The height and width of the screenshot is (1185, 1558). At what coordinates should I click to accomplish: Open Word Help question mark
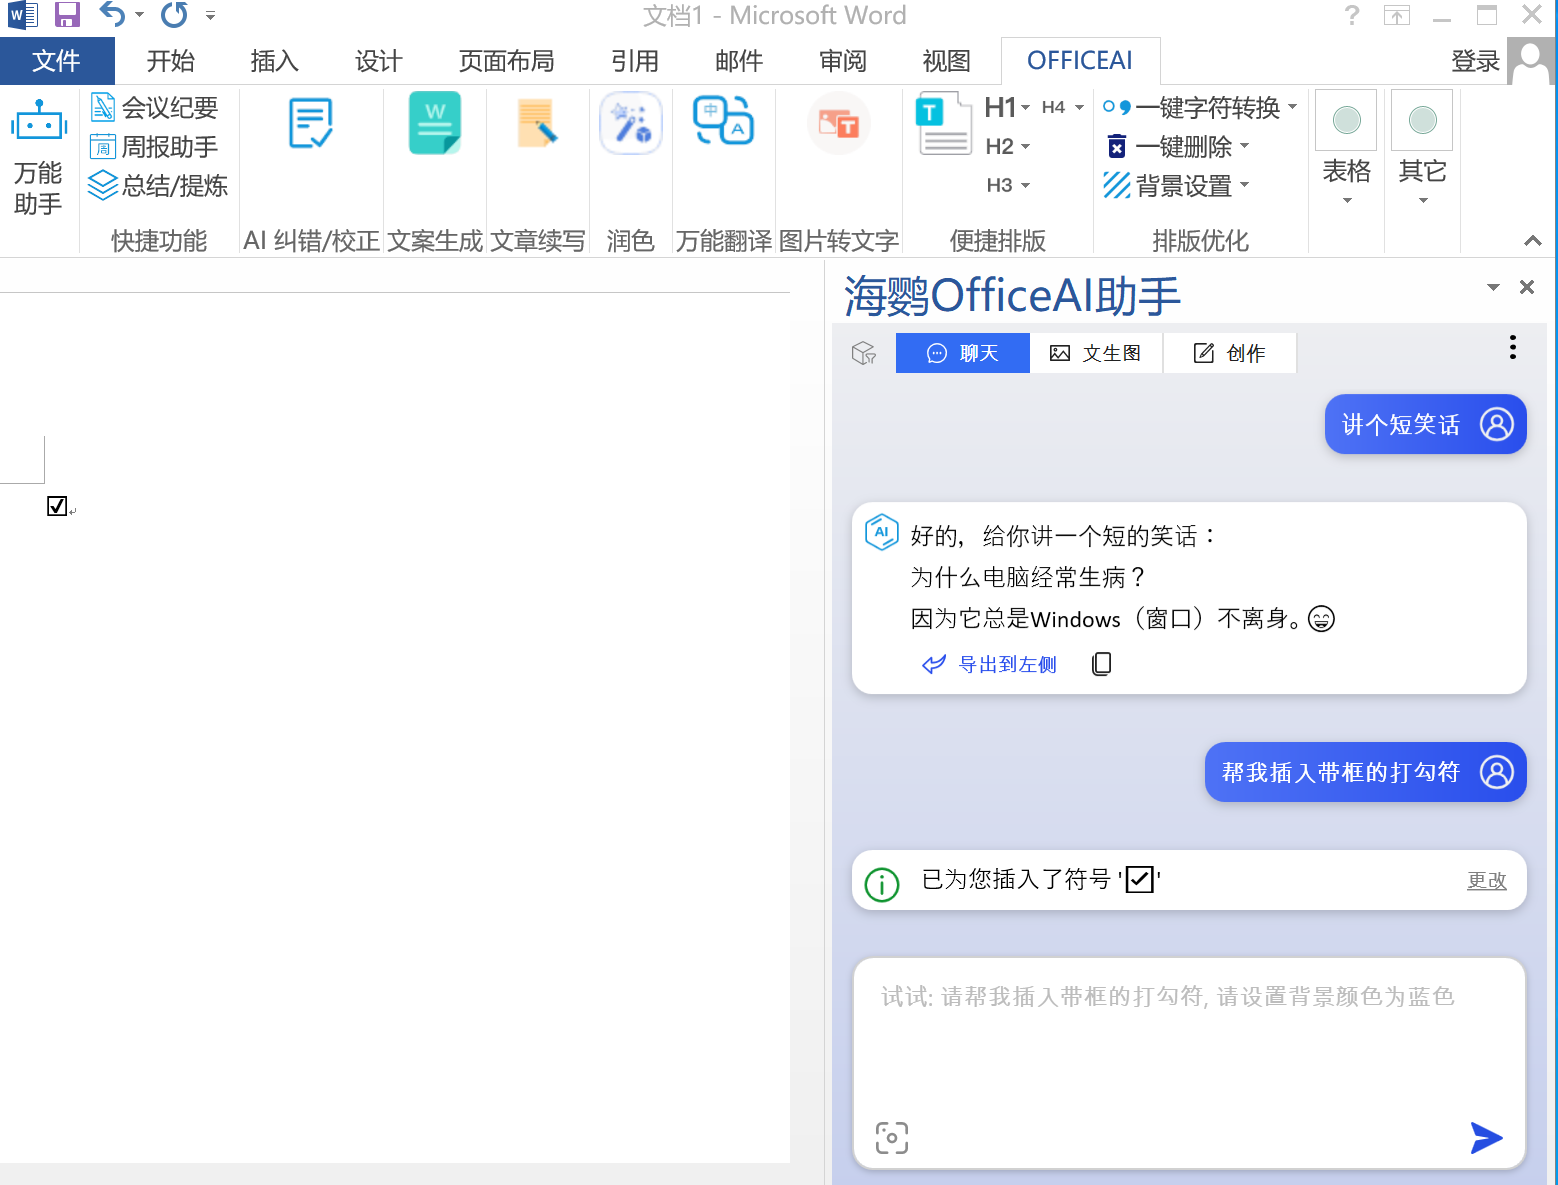(1352, 15)
